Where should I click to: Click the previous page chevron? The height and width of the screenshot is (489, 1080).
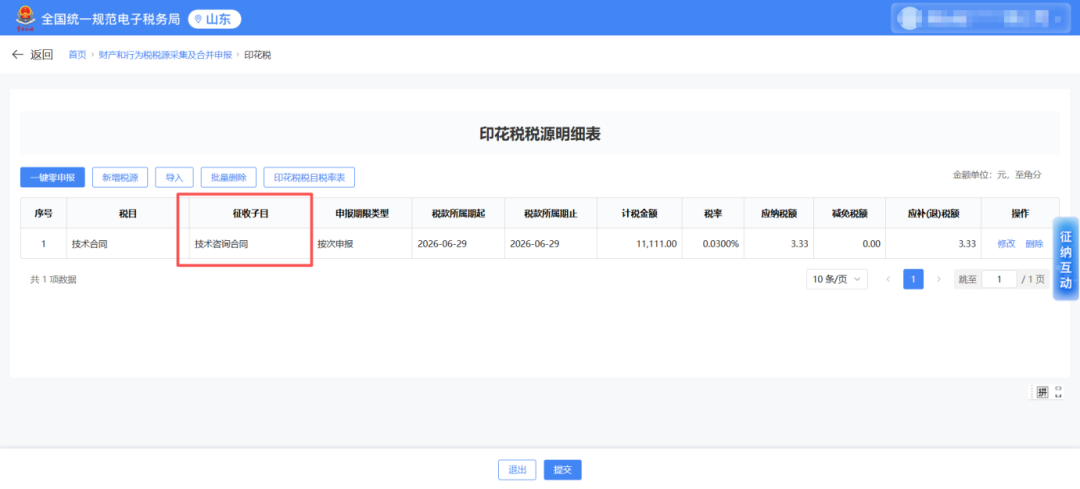pos(888,279)
